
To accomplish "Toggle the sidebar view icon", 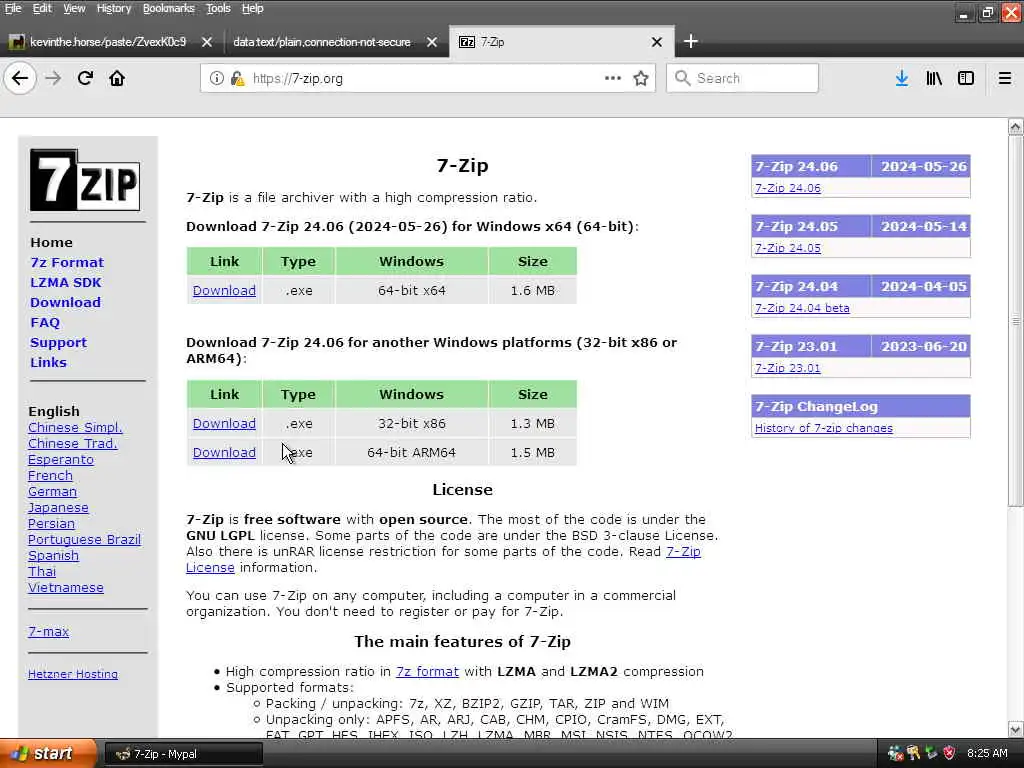I will (966, 78).
